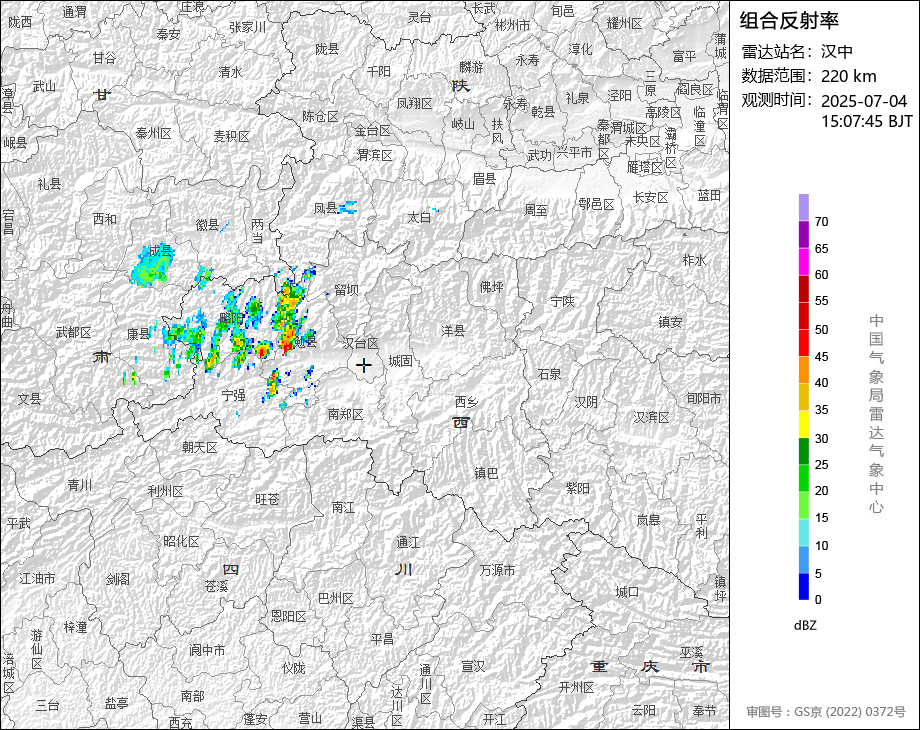Click the 汉台区 map label

click(360, 343)
